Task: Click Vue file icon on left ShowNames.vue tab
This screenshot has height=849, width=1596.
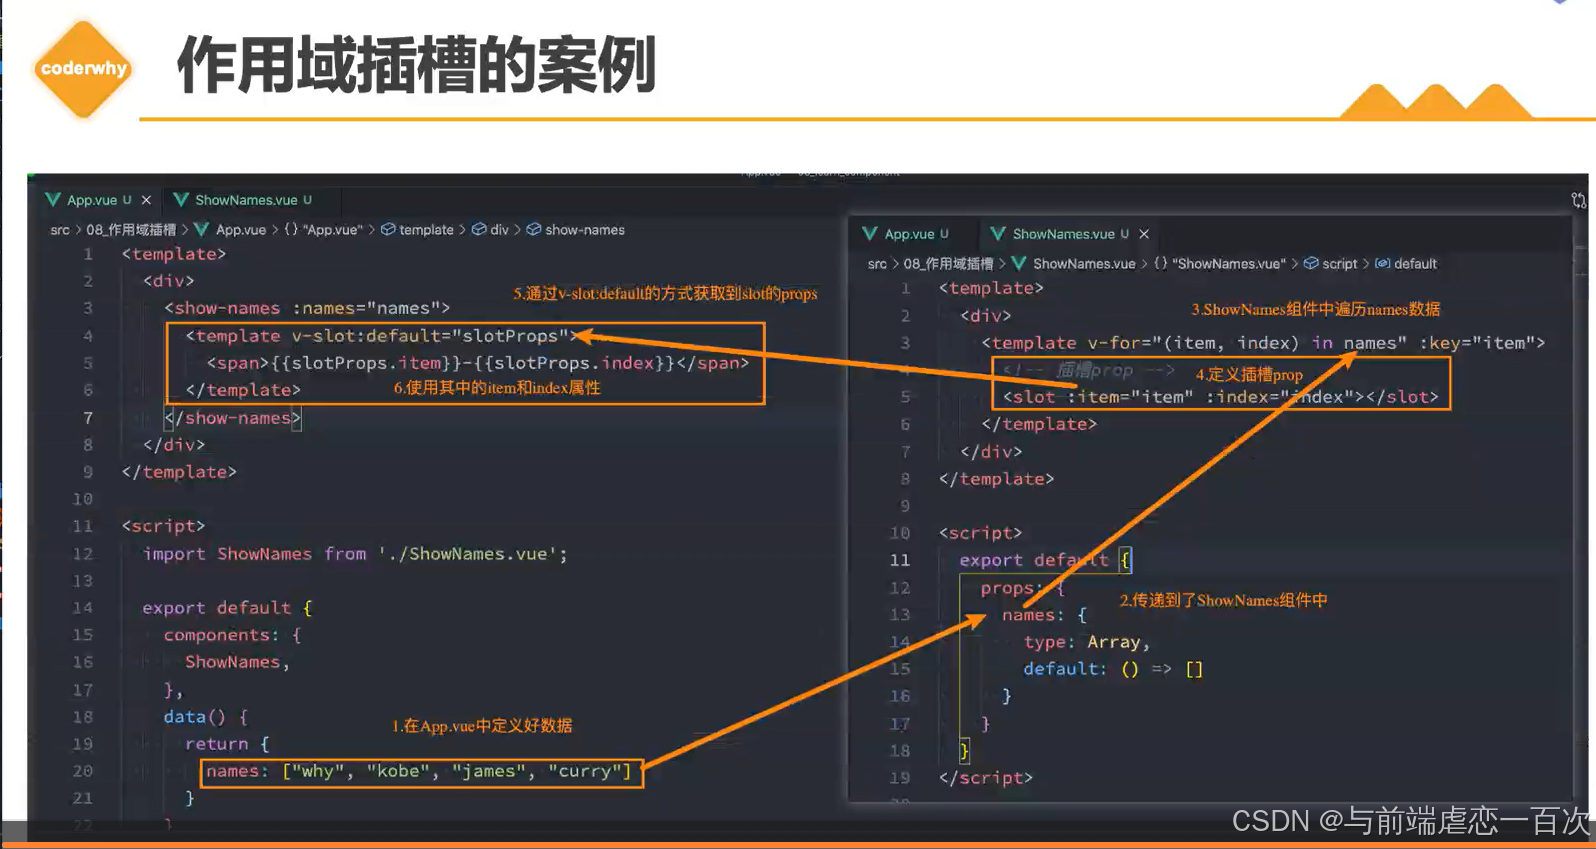Action: [181, 200]
